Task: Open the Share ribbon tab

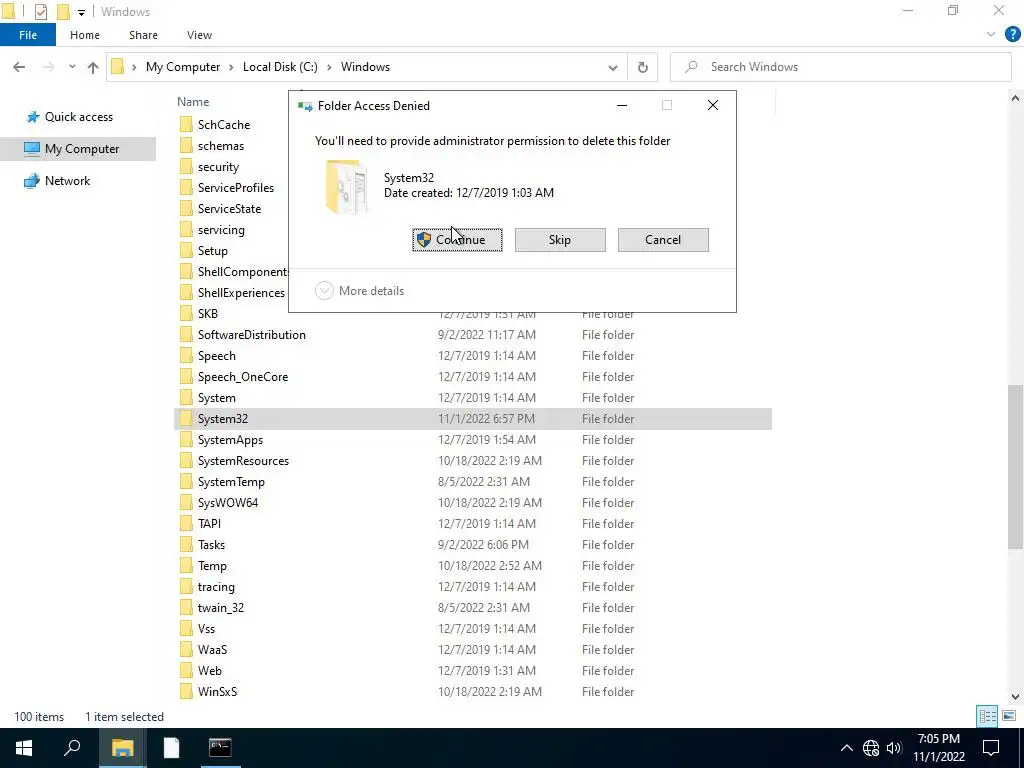Action: coord(143,35)
